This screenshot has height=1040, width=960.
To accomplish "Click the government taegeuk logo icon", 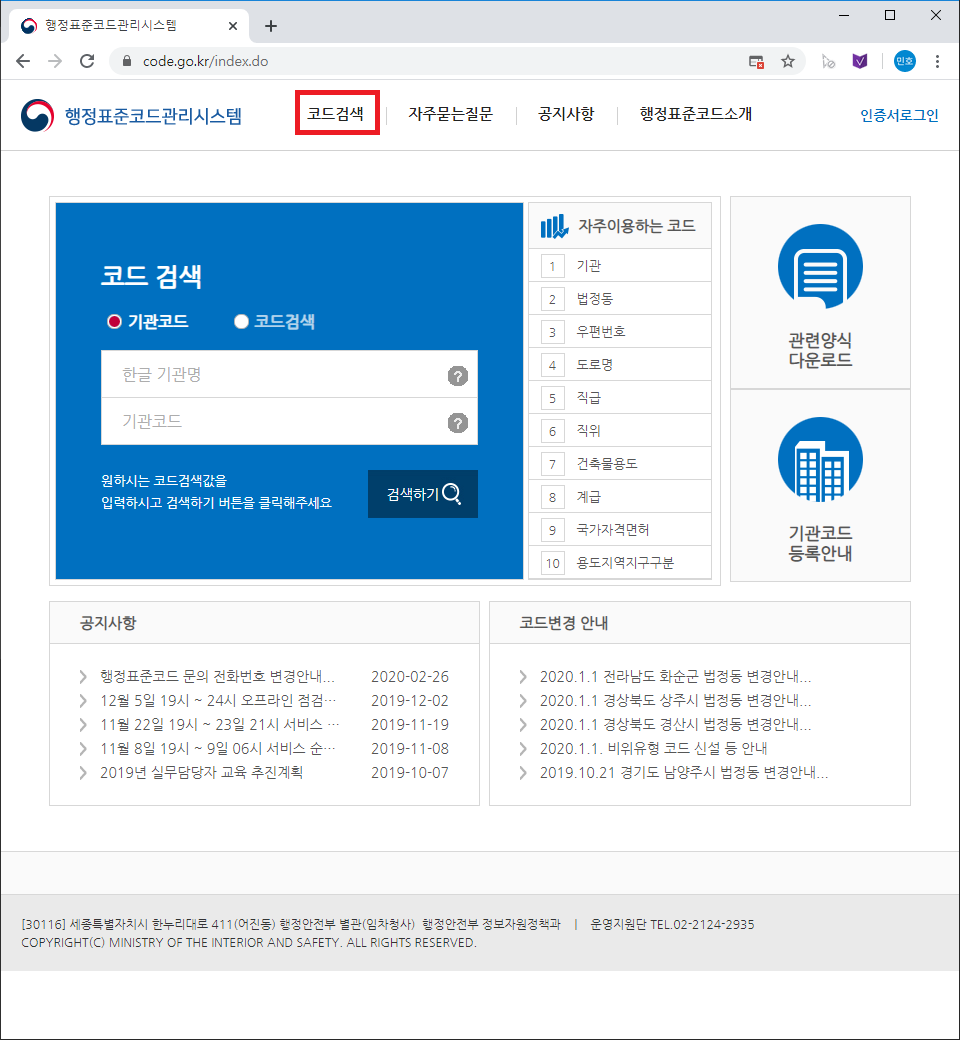I will (37, 114).
